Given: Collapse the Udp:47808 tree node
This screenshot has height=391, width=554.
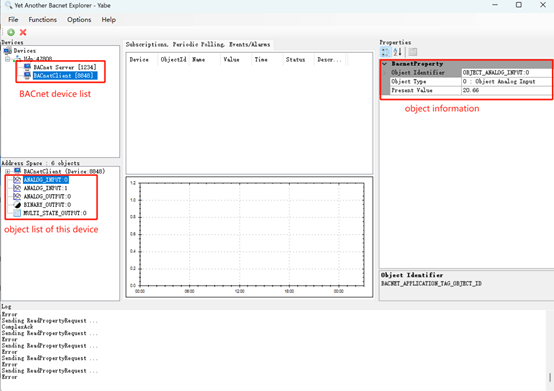Looking at the screenshot, I should point(7,59).
